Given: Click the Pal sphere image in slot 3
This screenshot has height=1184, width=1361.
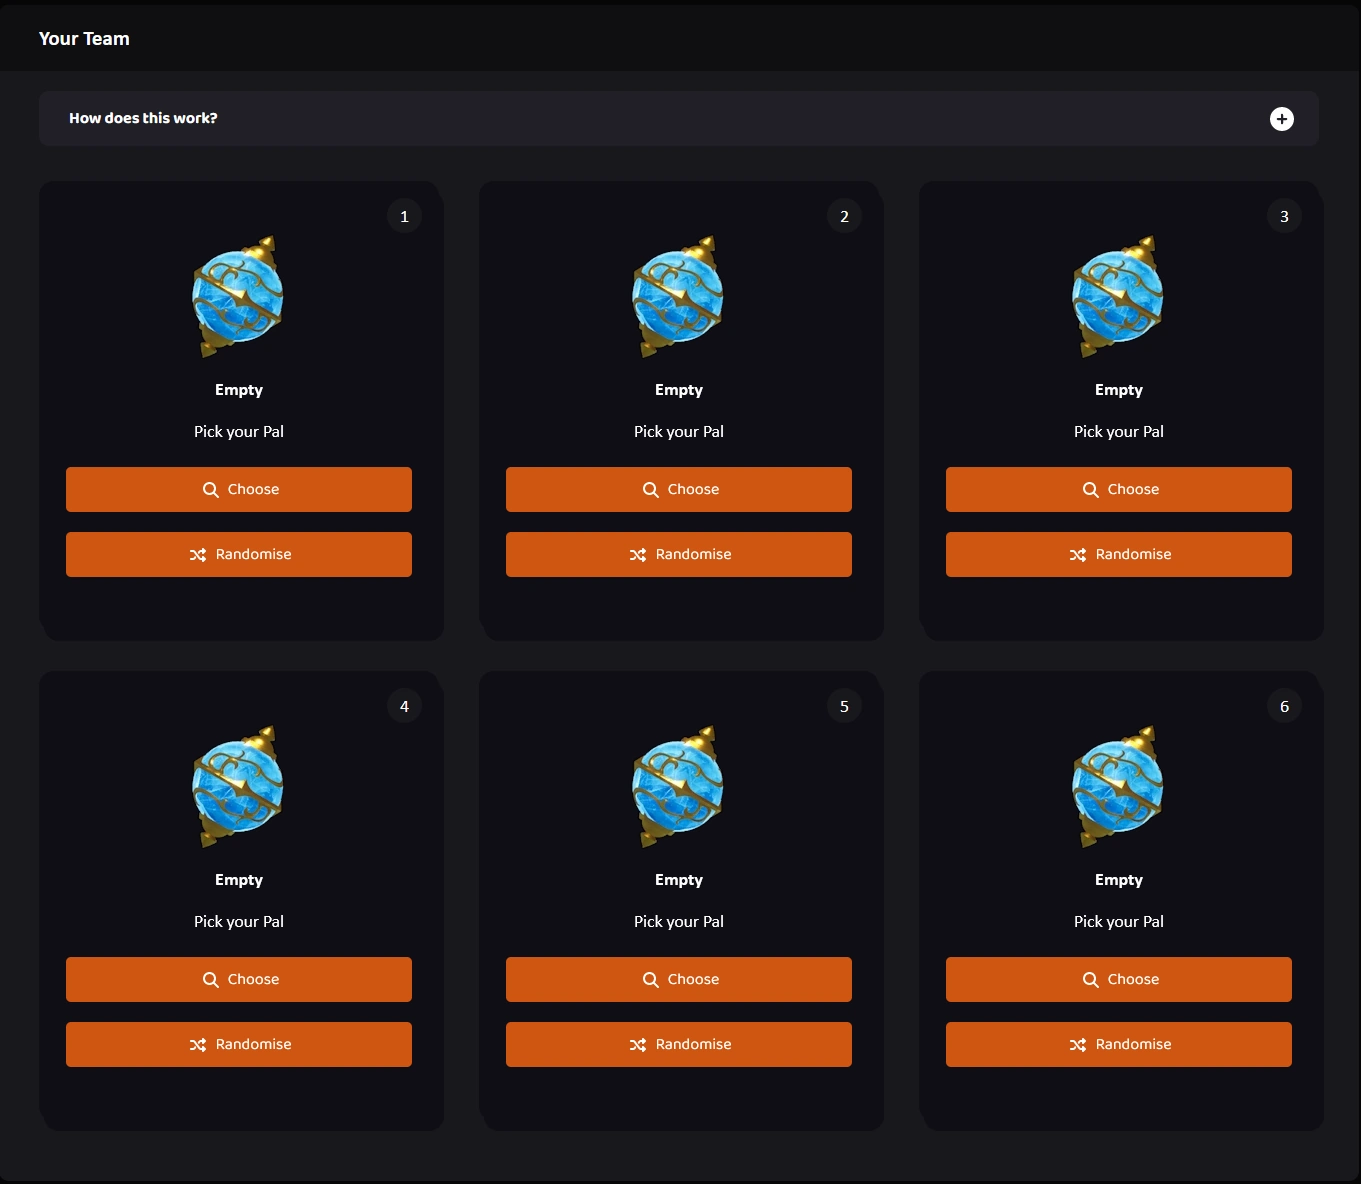Looking at the screenshot, I should [x=1118, y=297].
